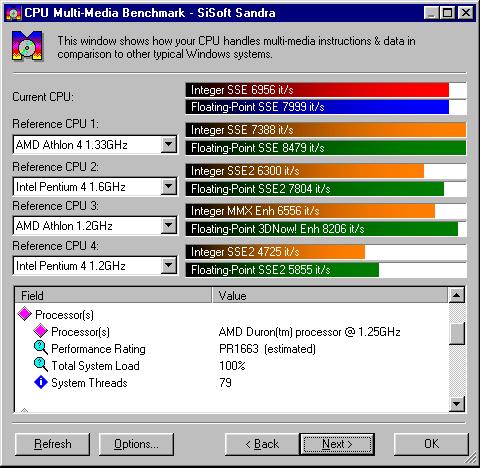480x469 pixels.
Task: Open the Reference CPU 1 dropdown arrow
Action: pyautogui.click(x=169, y=144)
